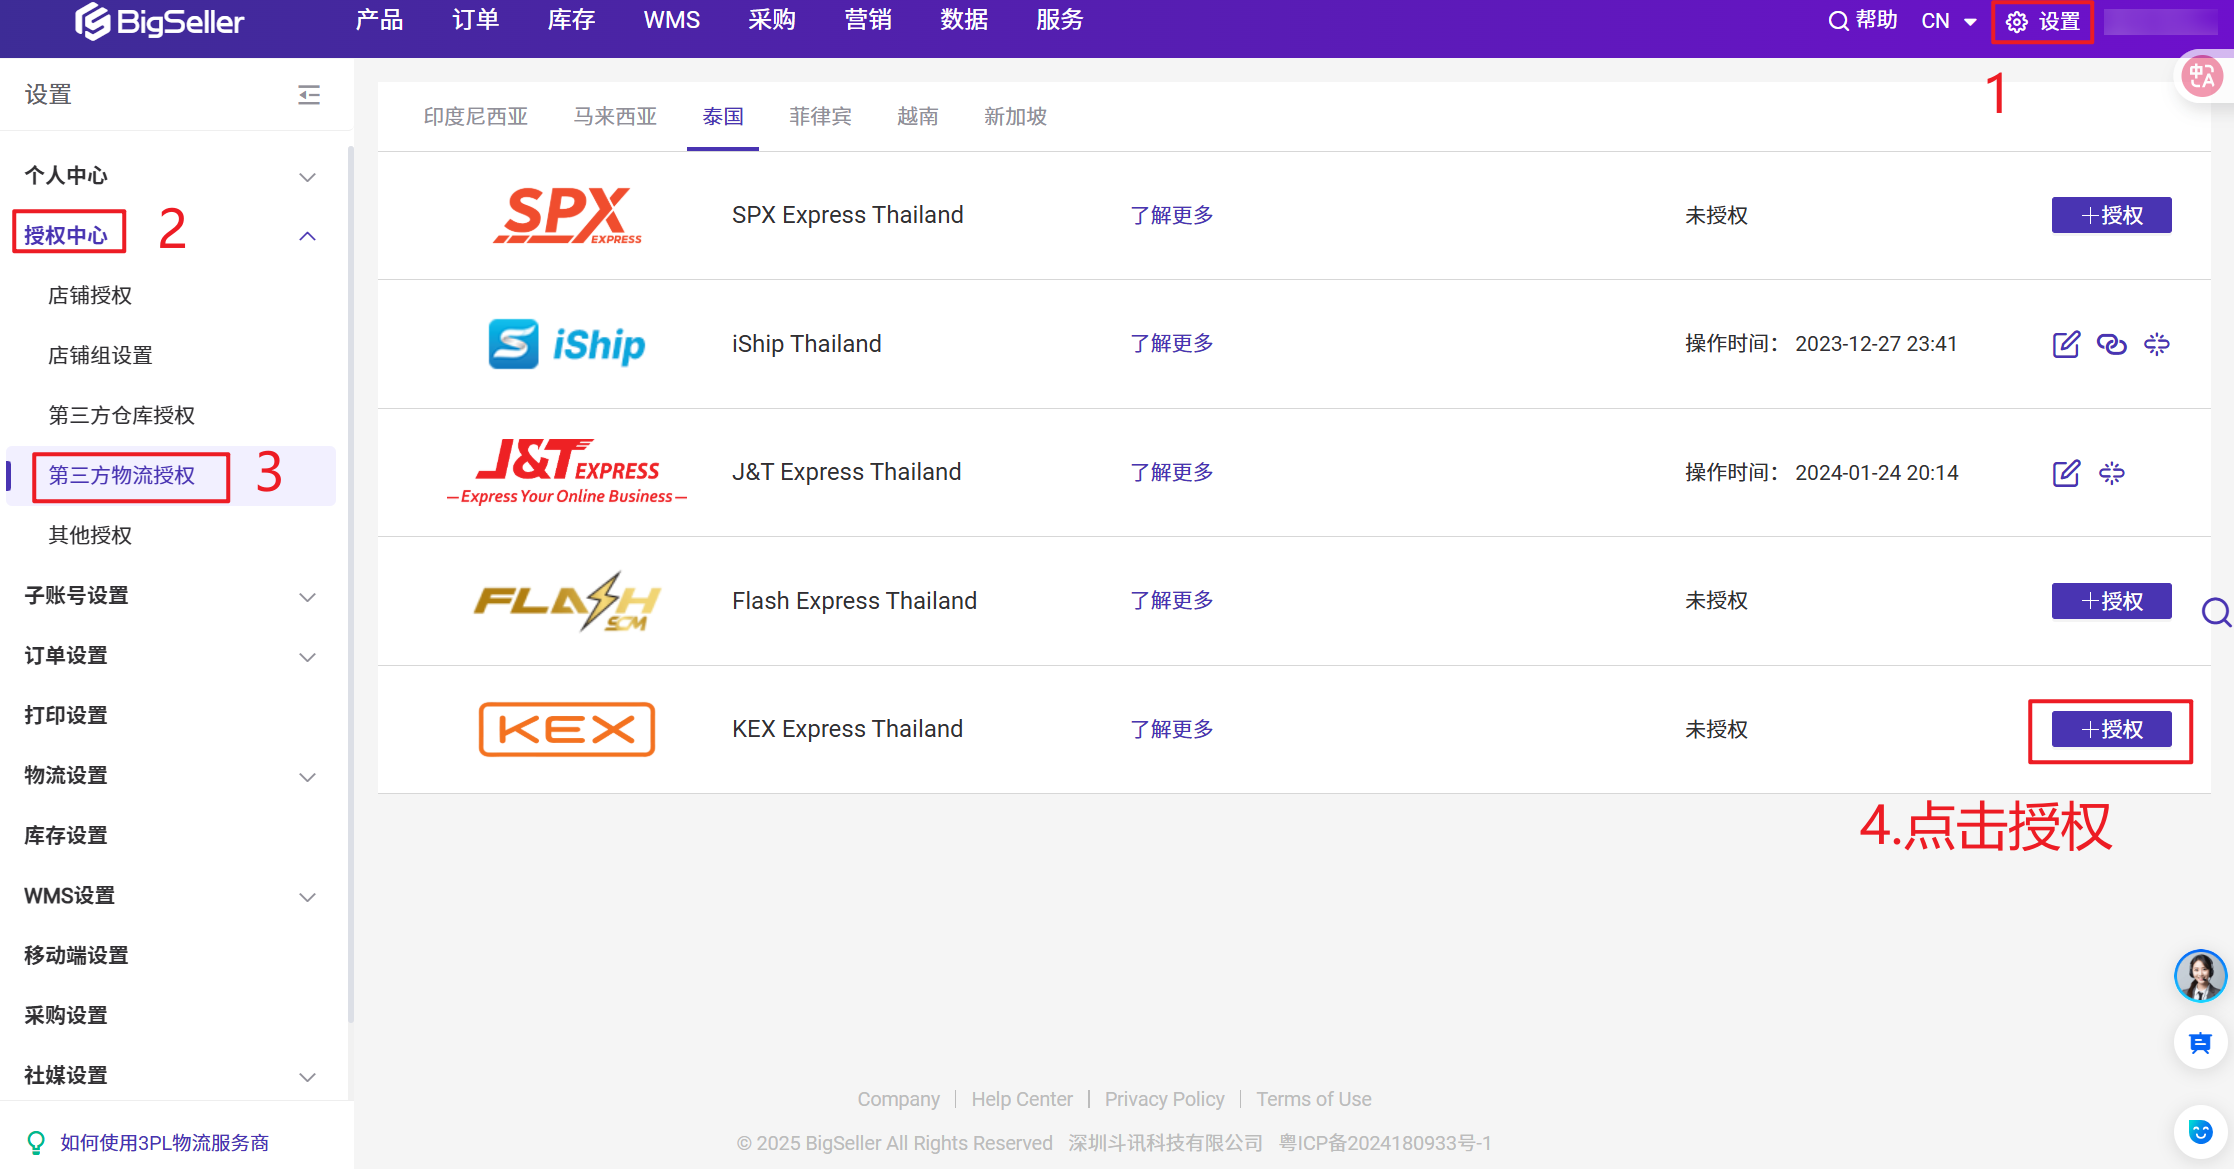This screenshot has width=2234, height=1169.
Task: Open the feedback message icon
Action: [2200, 1043]
